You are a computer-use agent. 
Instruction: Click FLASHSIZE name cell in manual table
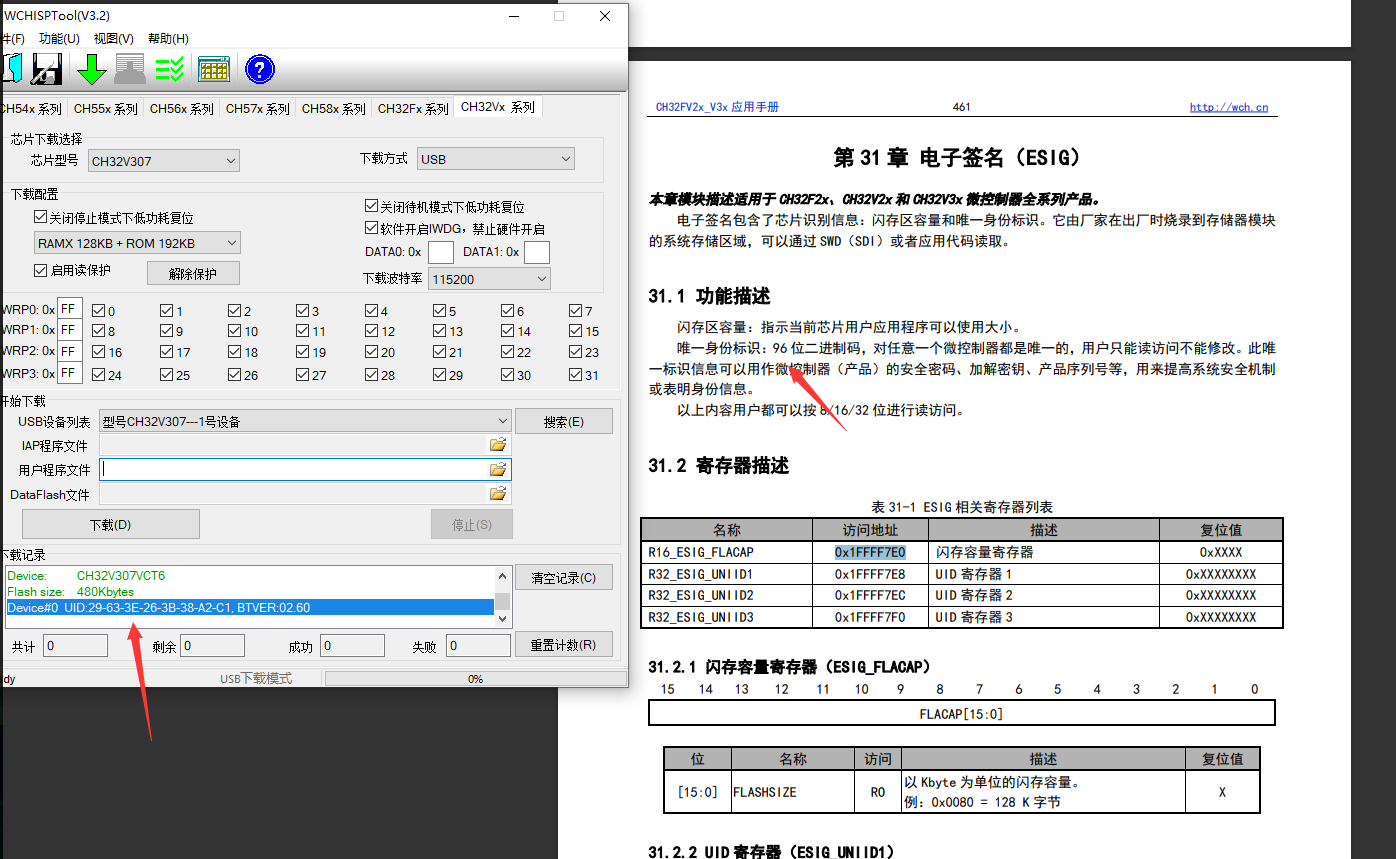pyautogui.click(x=792, y=791)
